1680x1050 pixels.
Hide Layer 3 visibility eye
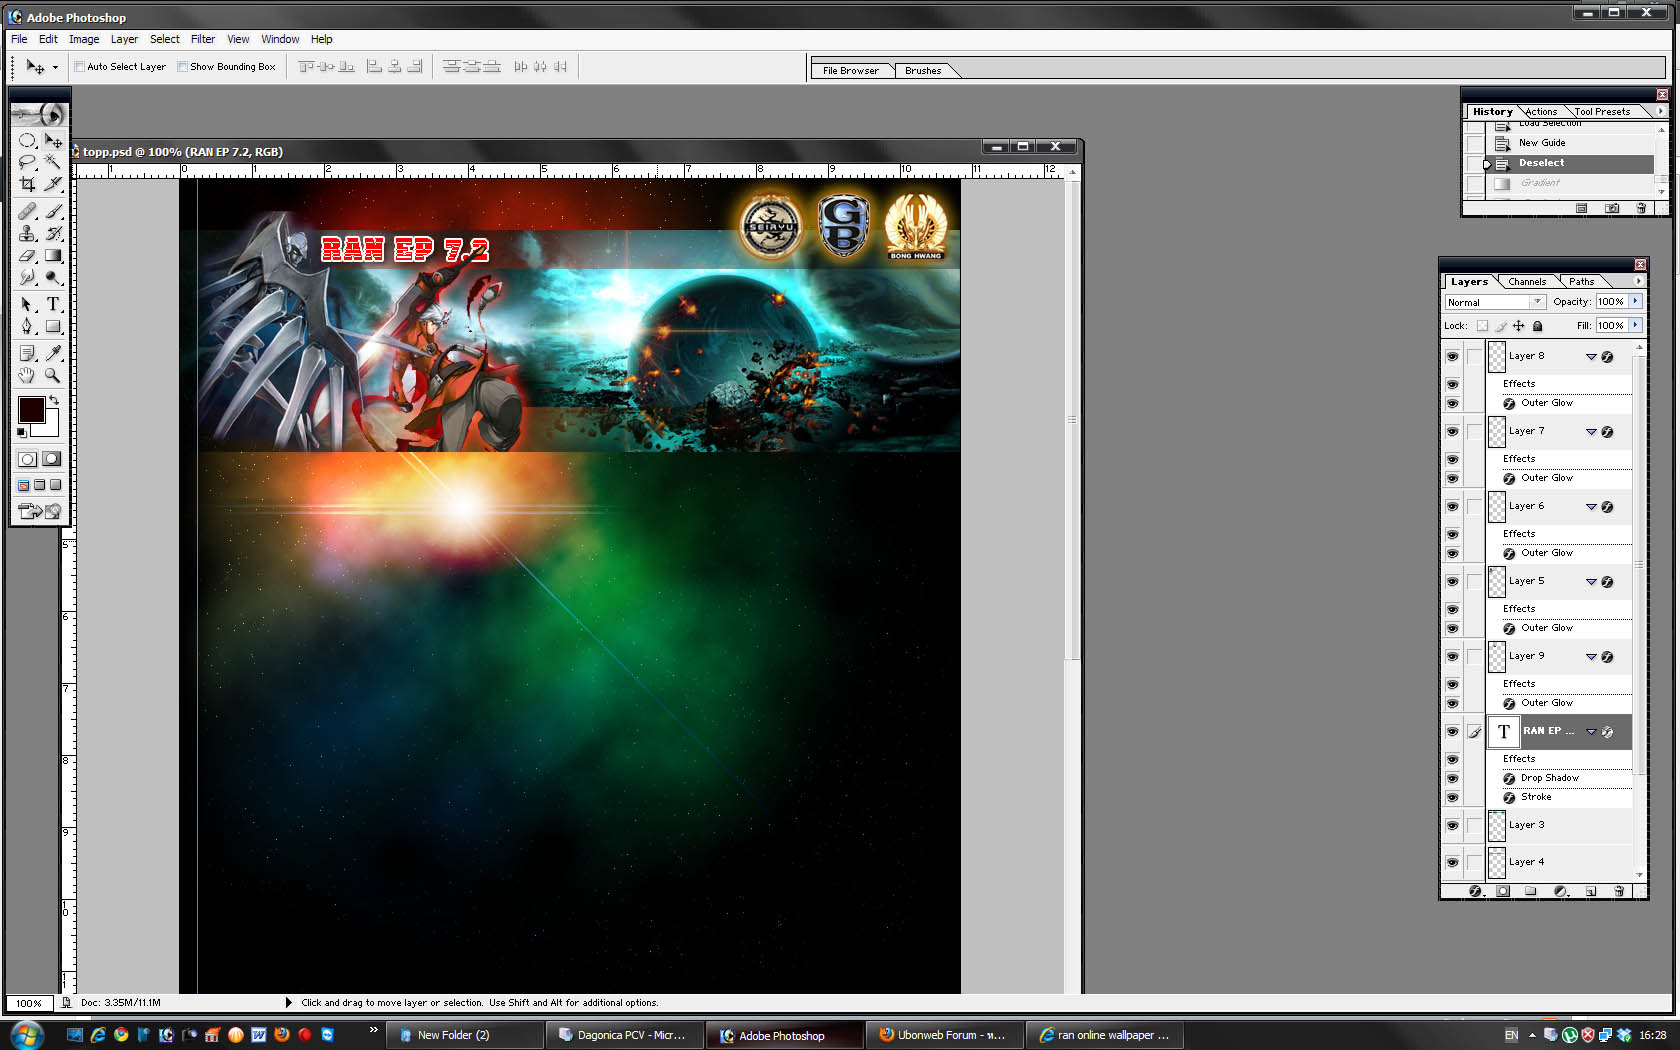[1452, 825]
